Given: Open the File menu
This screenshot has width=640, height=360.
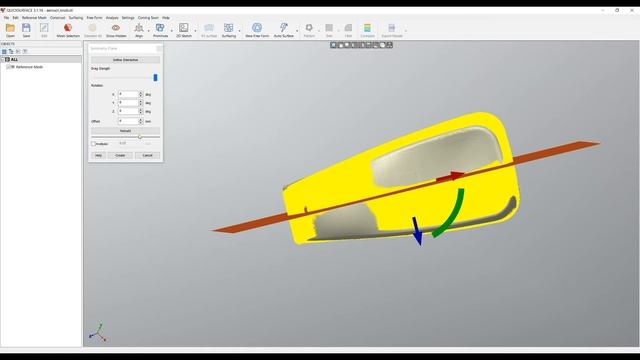Looking at the screenshot, I should (6, 18).
